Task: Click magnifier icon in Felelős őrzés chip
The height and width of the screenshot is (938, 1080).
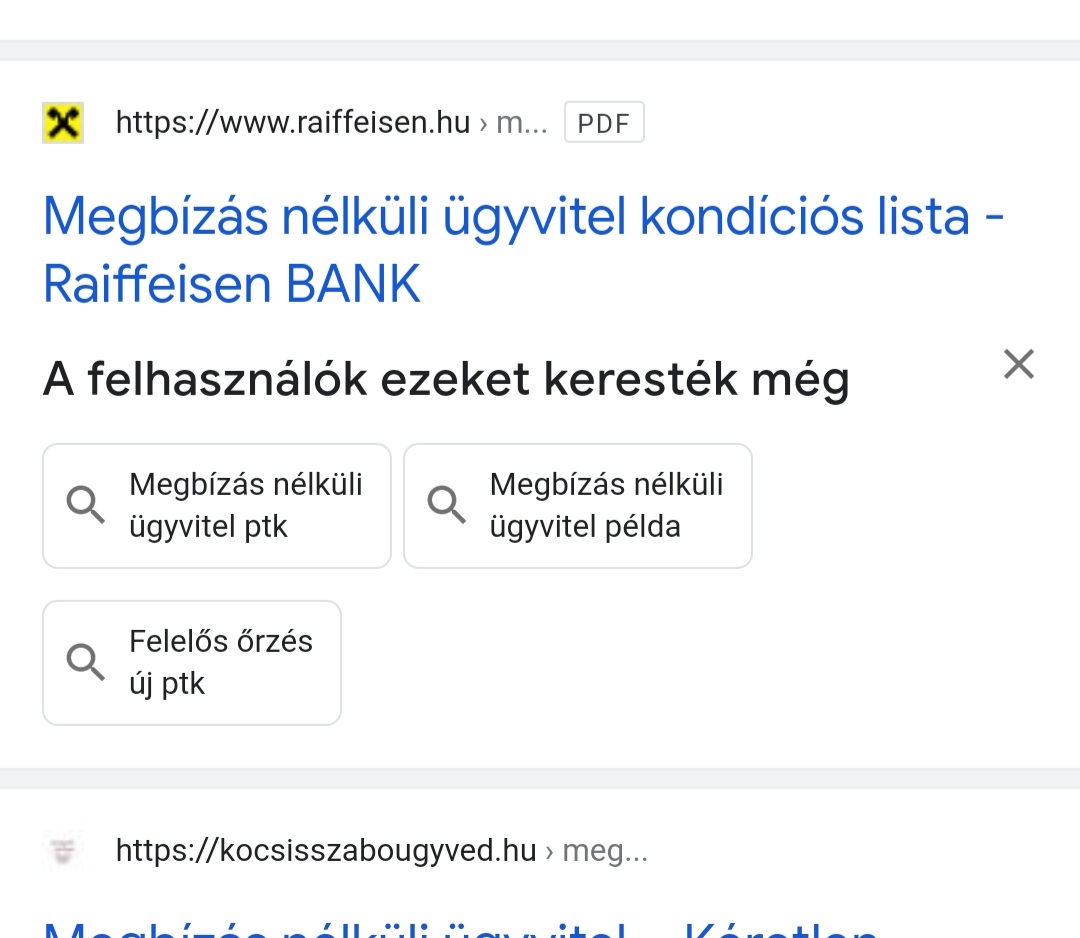Action: click(85, 662)
